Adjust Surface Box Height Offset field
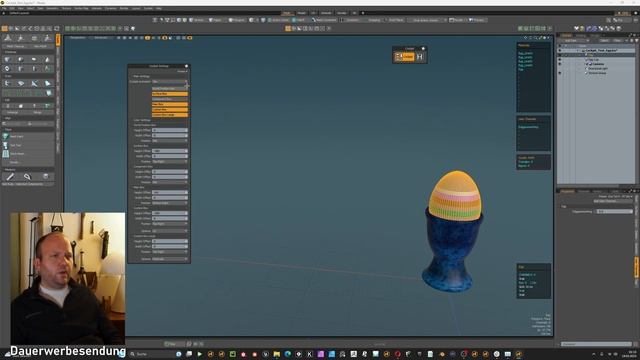The image size is (640, 360). click(x=170, y=151)
